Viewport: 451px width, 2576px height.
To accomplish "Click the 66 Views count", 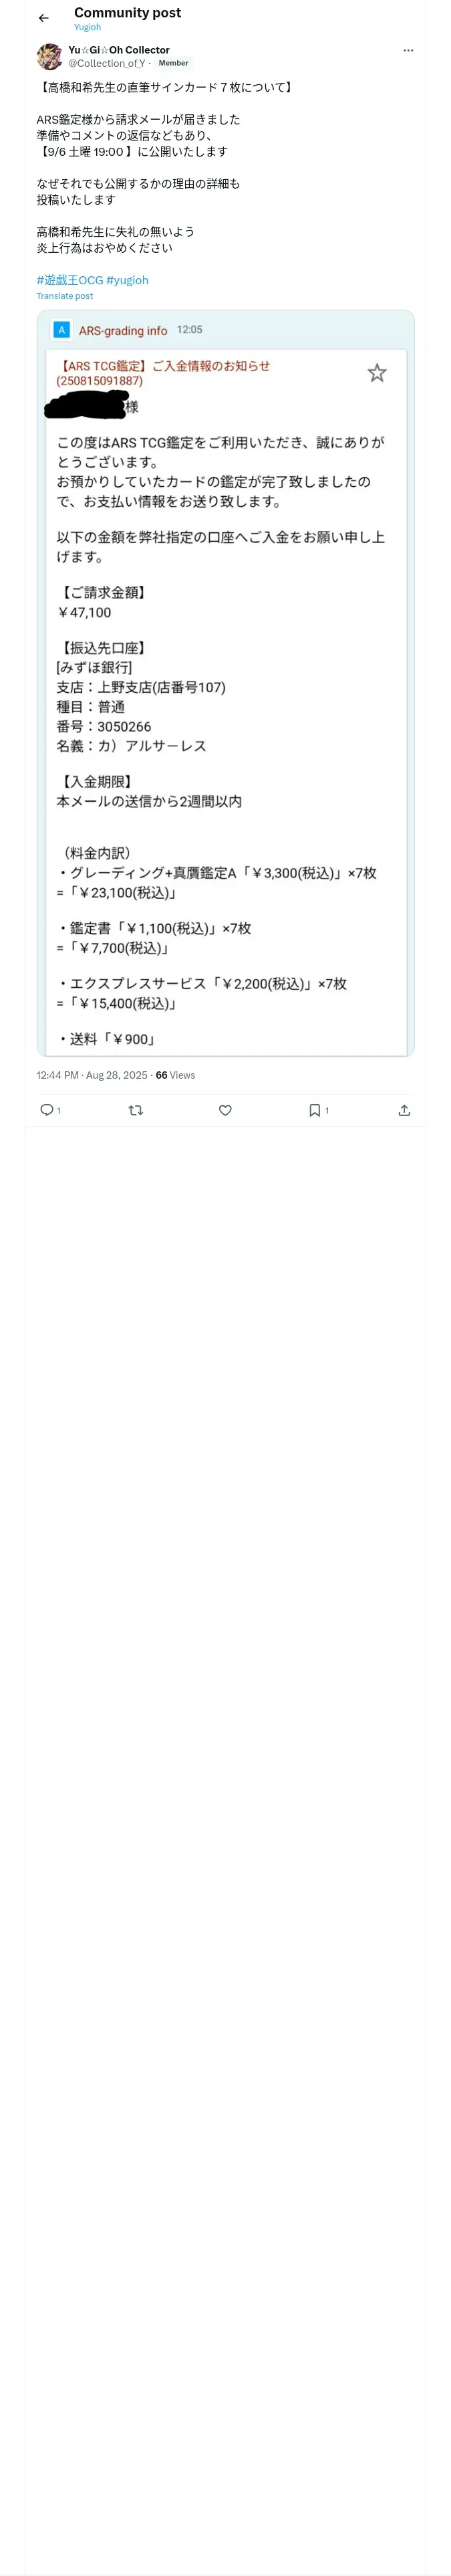I will (175, 1075).
